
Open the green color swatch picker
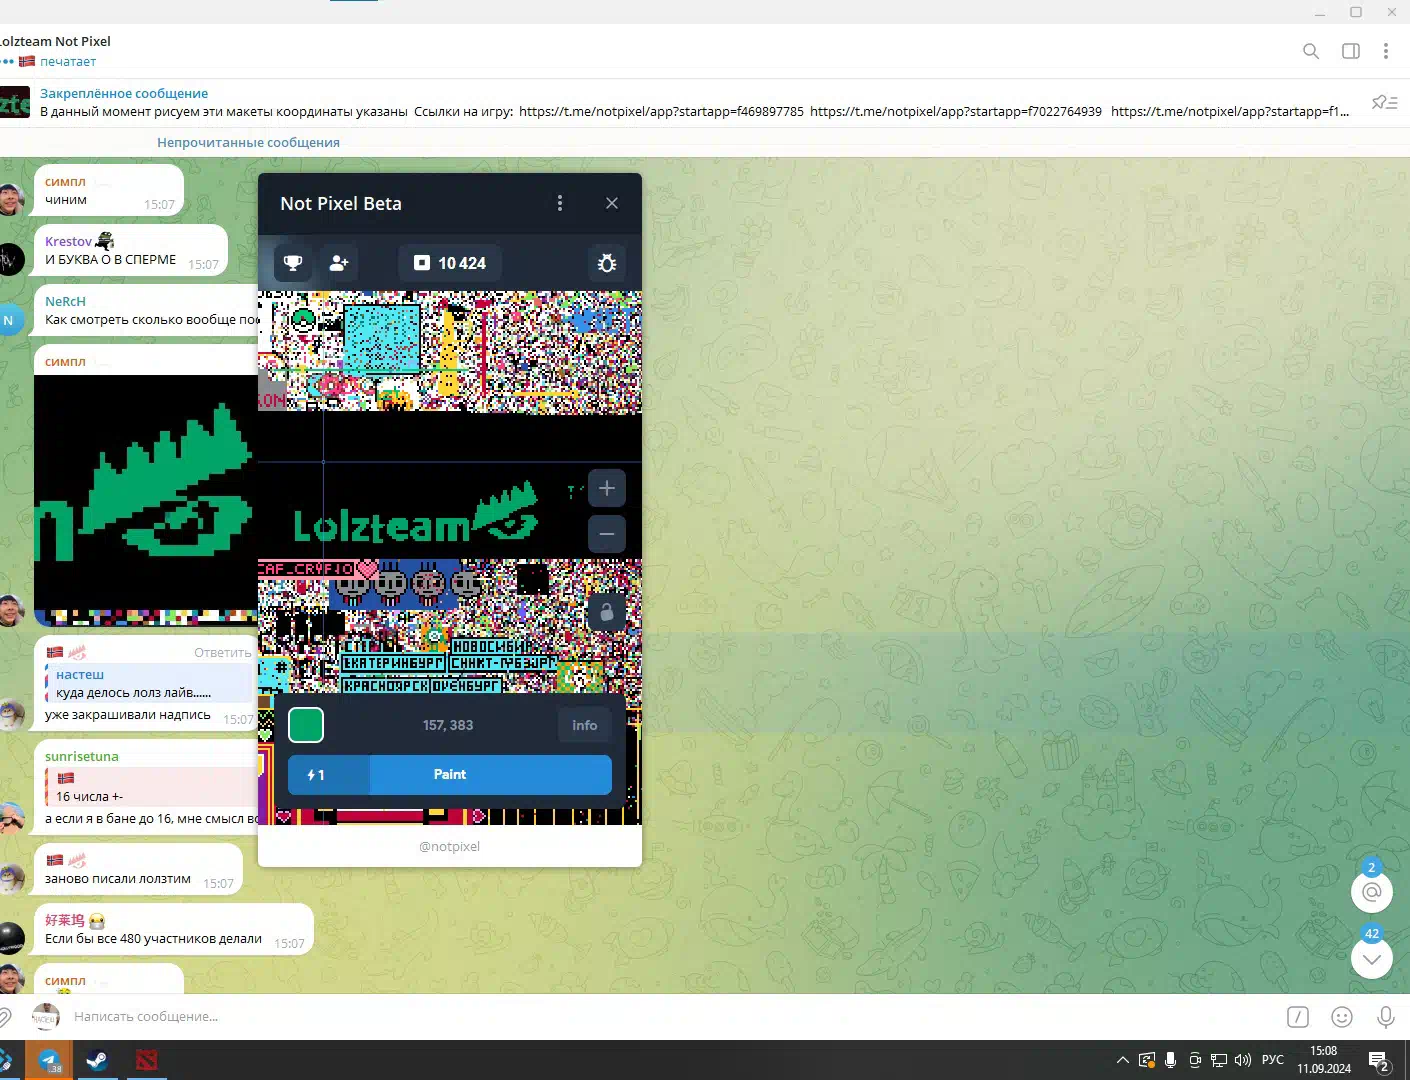click(x=306, y=725)
